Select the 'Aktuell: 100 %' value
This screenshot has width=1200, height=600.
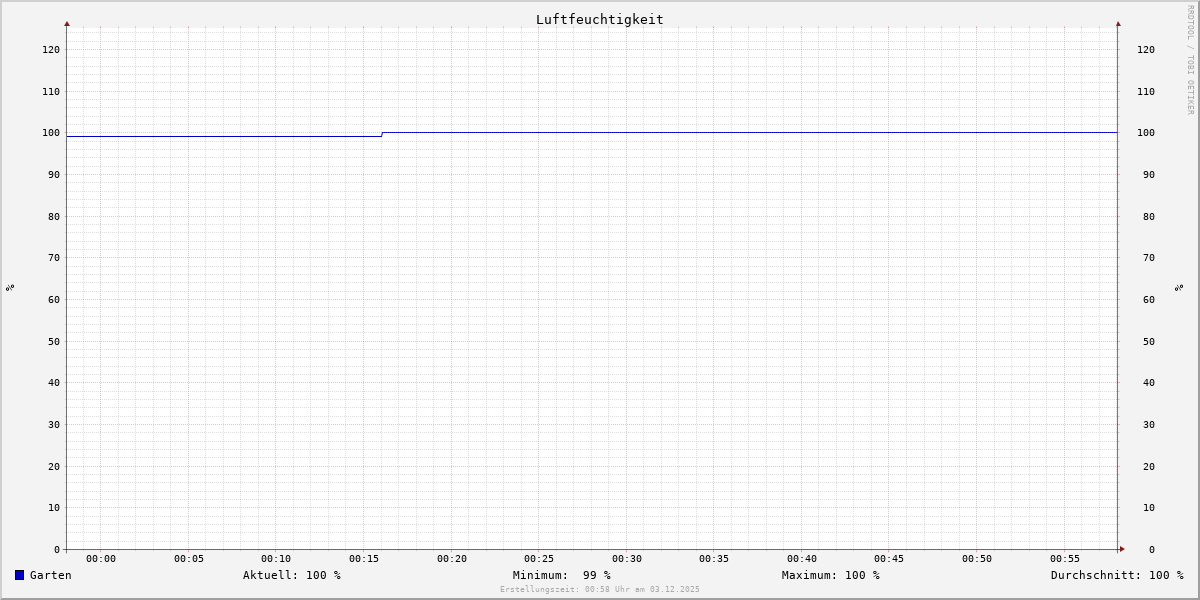pos(292,575)
